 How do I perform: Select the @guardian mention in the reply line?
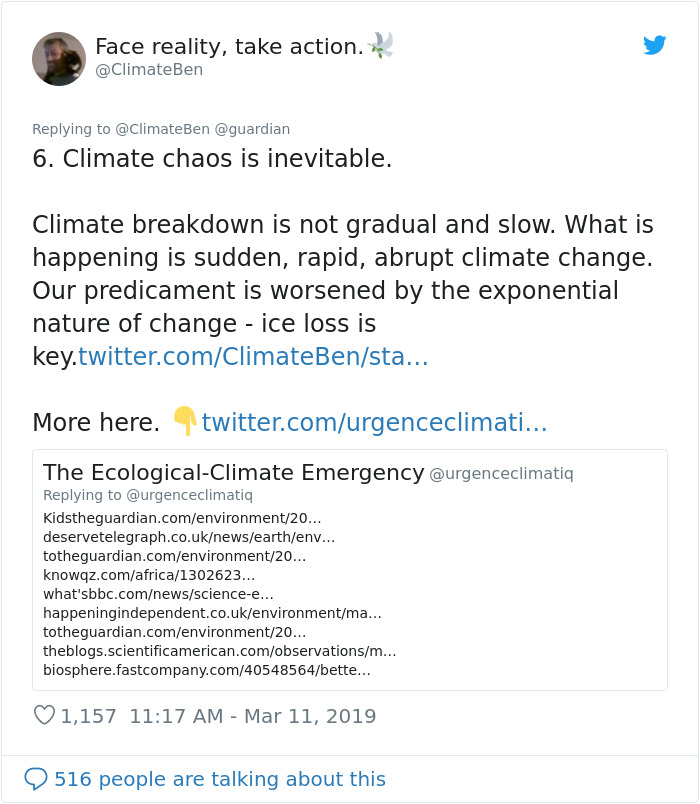click(x=253, y=129)
